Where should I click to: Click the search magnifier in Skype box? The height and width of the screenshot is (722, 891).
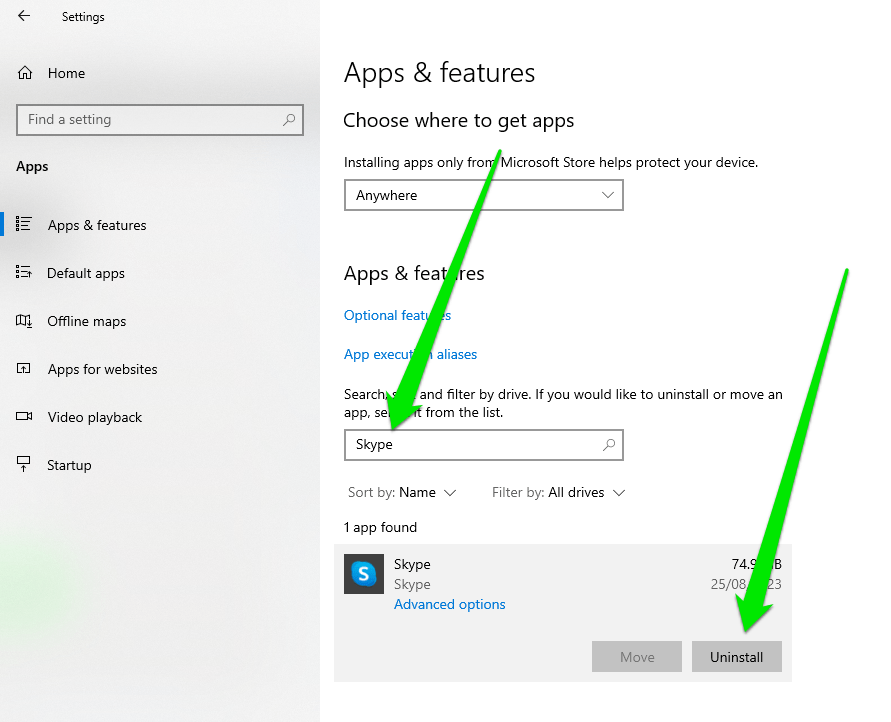[609, 445]
